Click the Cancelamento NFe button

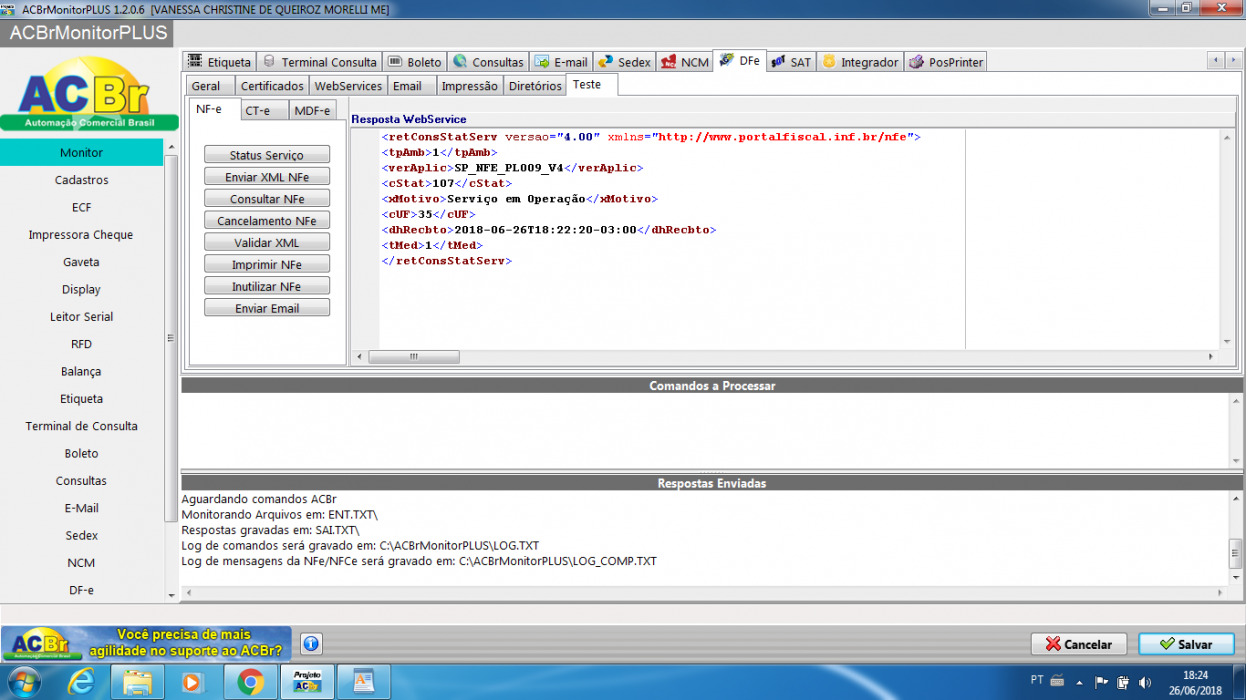(267, 221)
